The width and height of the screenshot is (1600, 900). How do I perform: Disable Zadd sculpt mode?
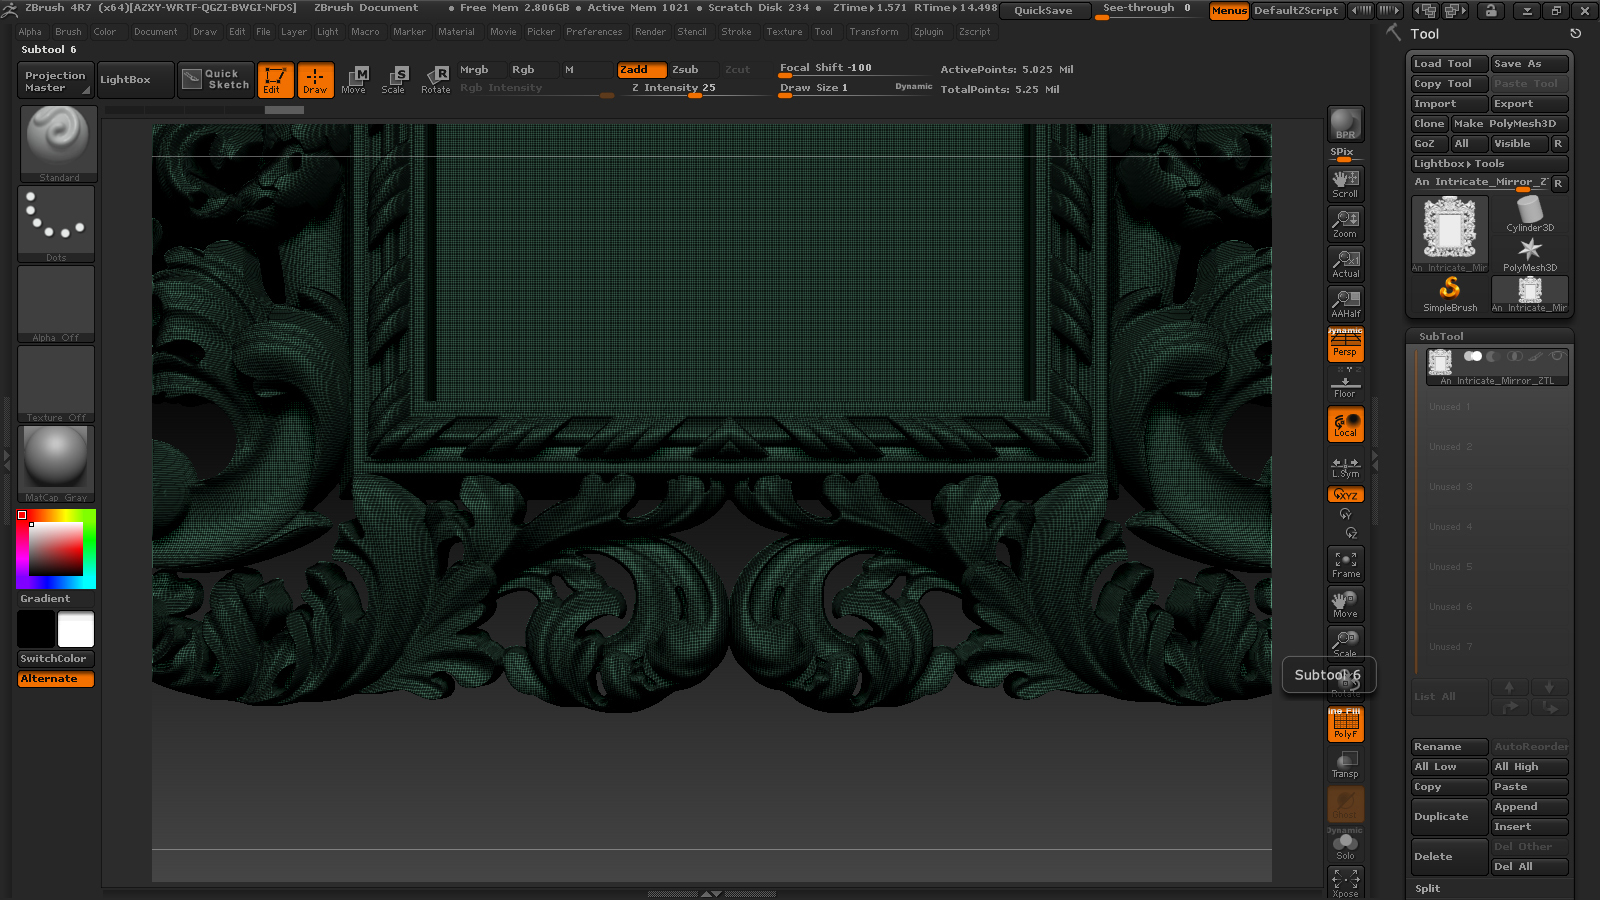tap(641, 70)
